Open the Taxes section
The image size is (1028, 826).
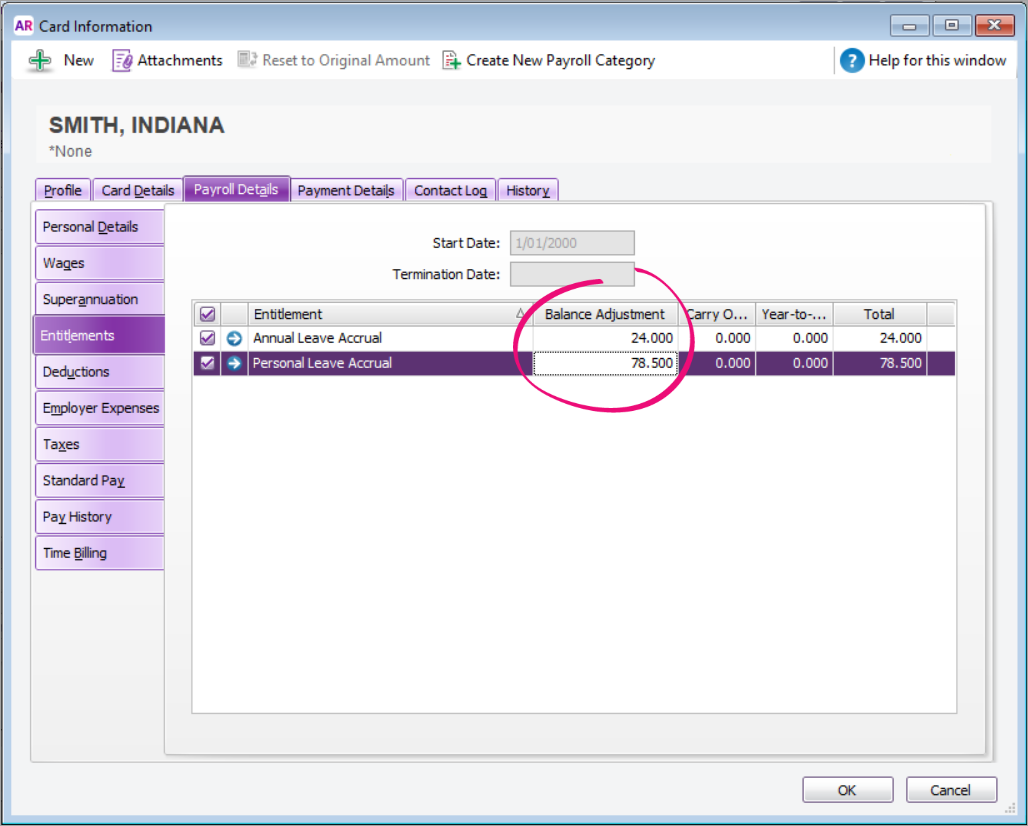tap(100, 444)
